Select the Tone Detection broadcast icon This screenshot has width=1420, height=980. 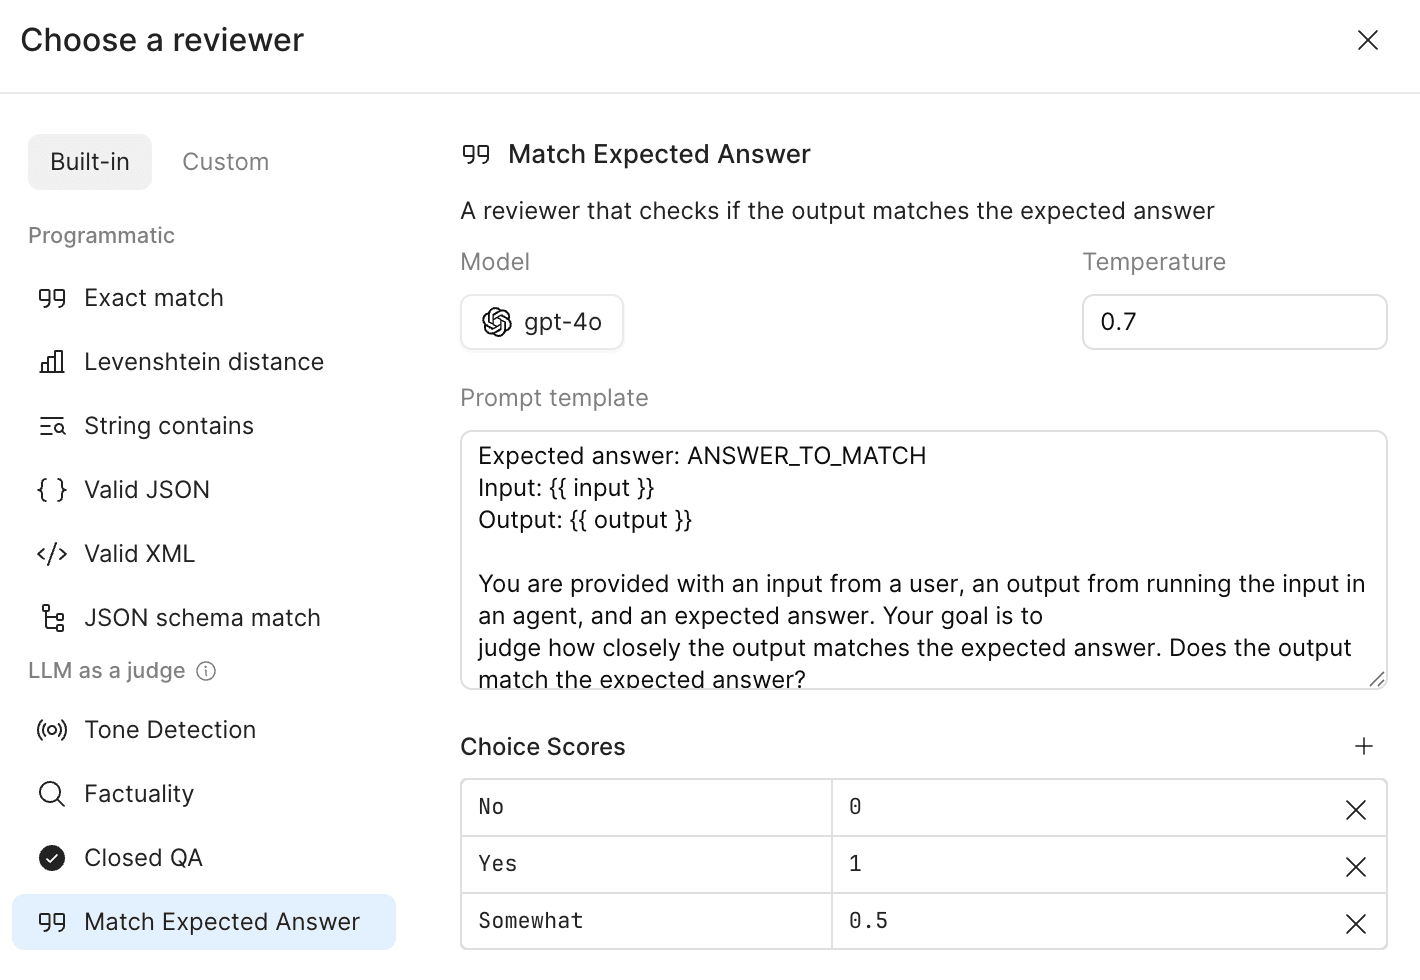[51, 729]
